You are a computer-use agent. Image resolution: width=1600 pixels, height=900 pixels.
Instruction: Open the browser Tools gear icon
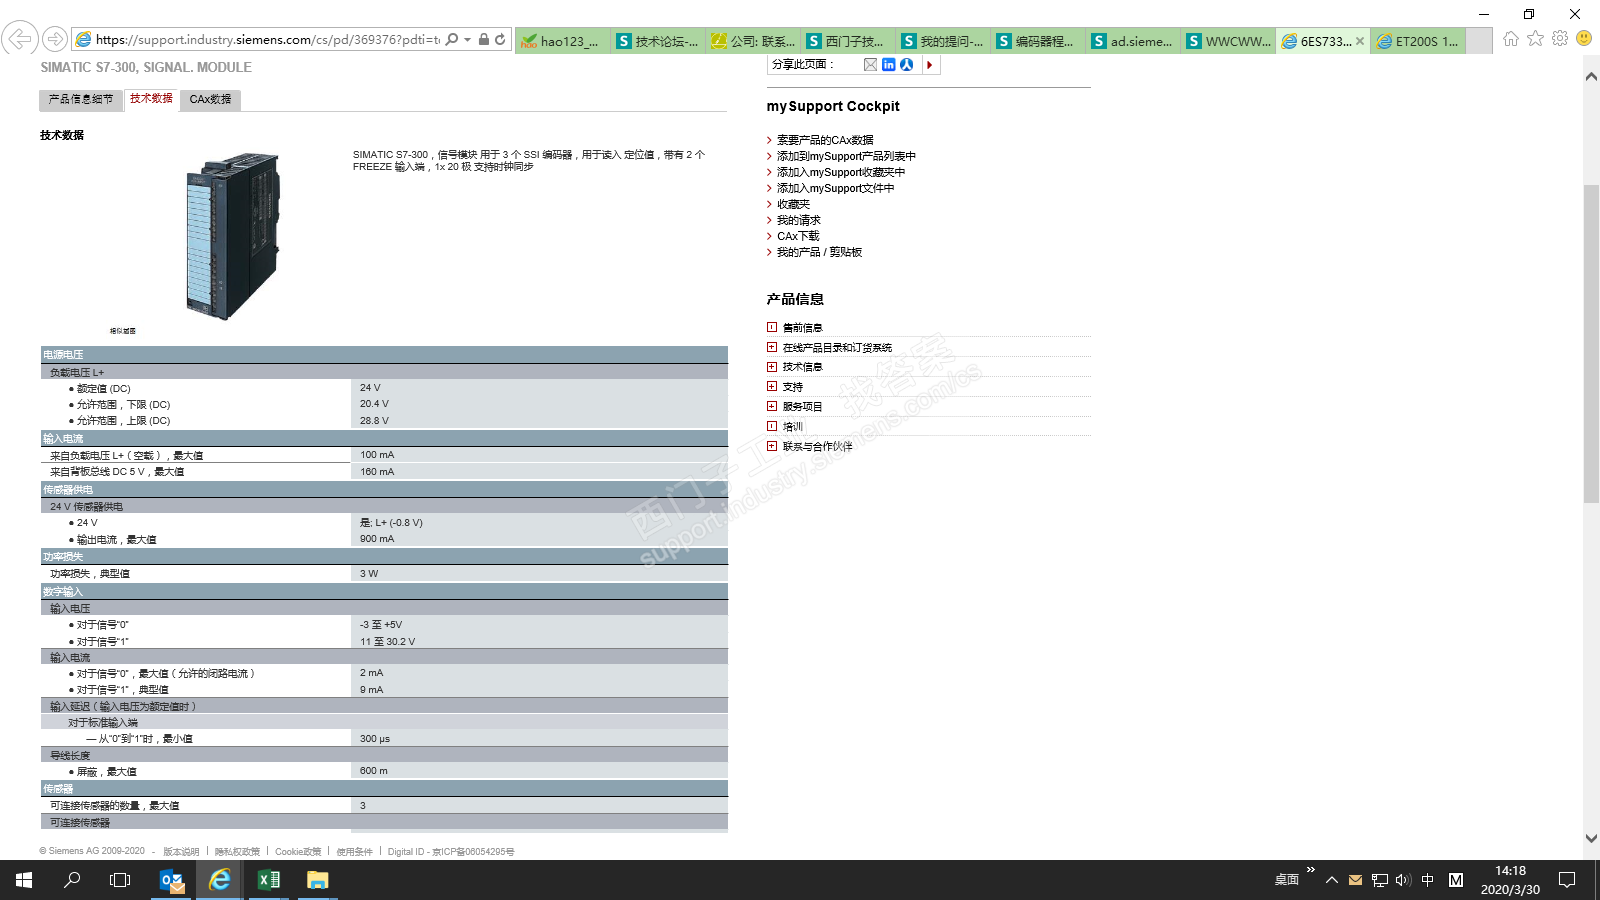coord(1560,38)
